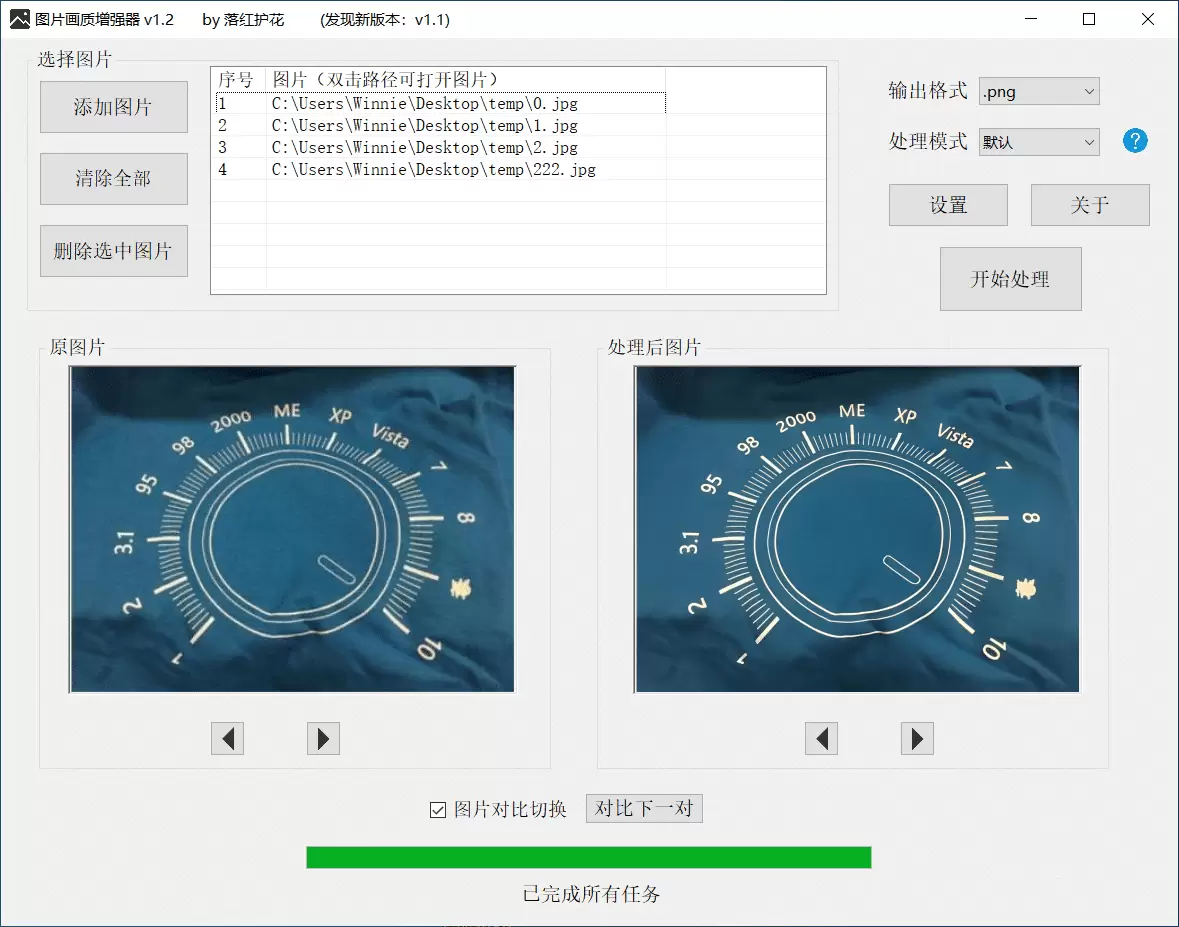Open the 输出格式 .png dropdown
The width and height of the screenshot is (1179, 927).
click(x=1039, y=92)
